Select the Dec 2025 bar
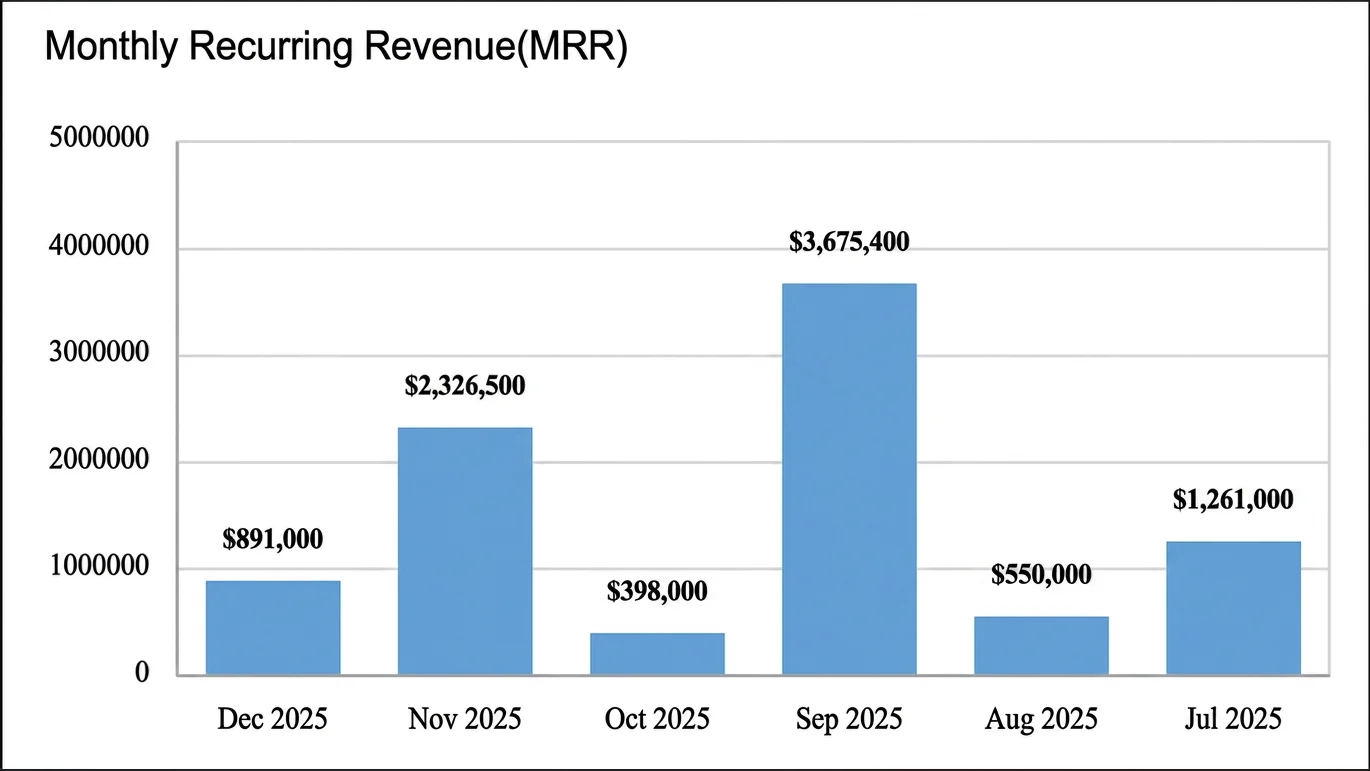 coord(273,628)
